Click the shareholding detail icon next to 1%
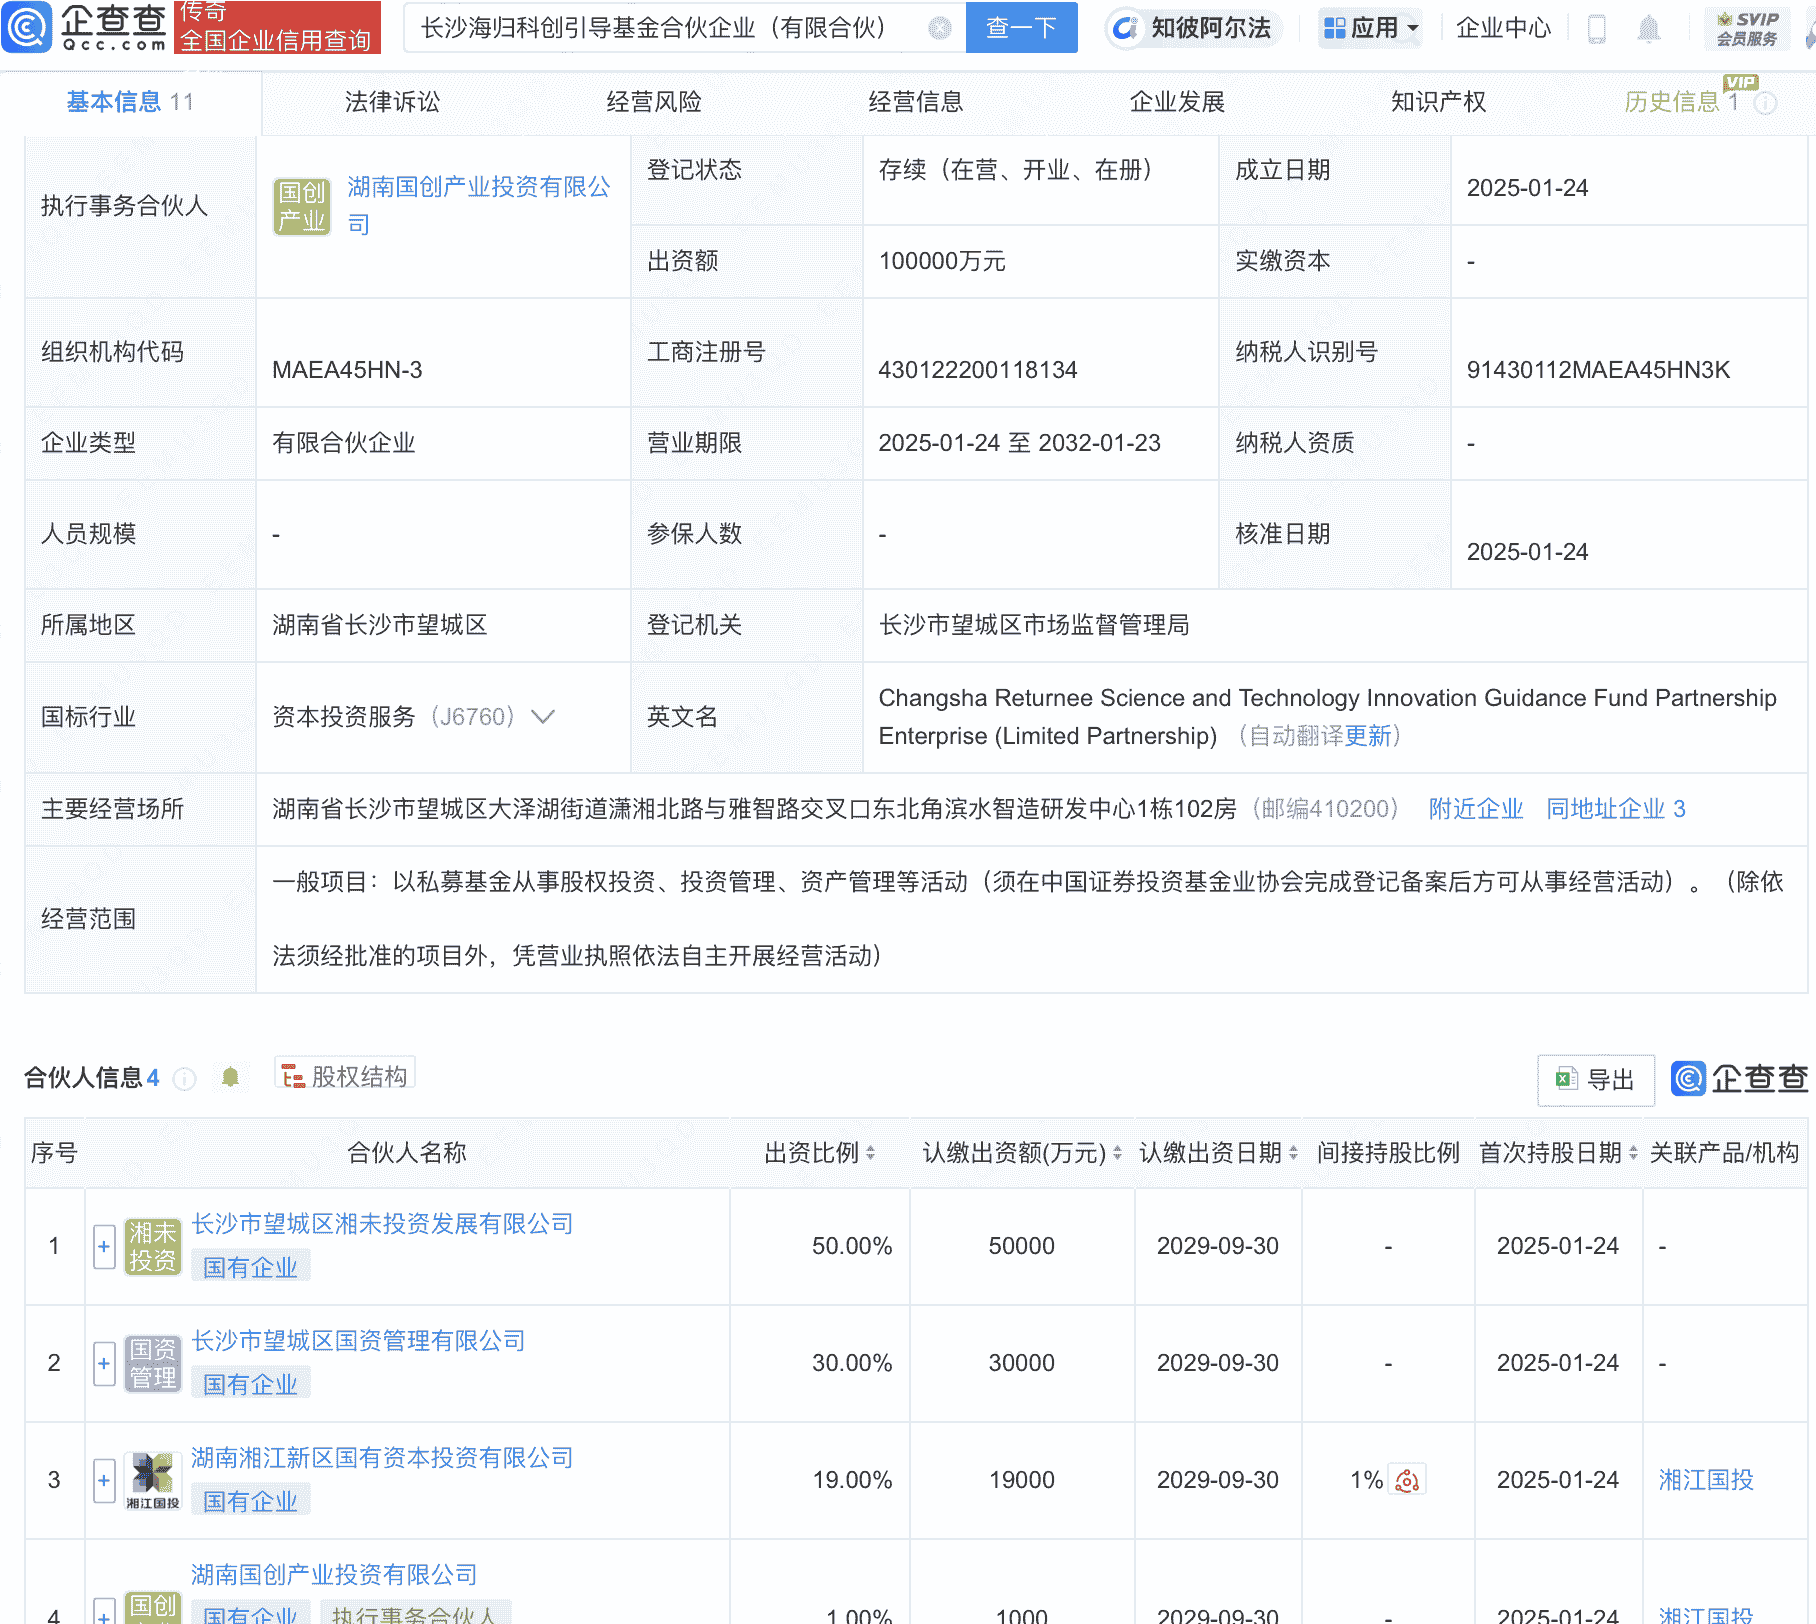The height and width of the screenshot is (1624, 1816). tap(1407, 1481)
